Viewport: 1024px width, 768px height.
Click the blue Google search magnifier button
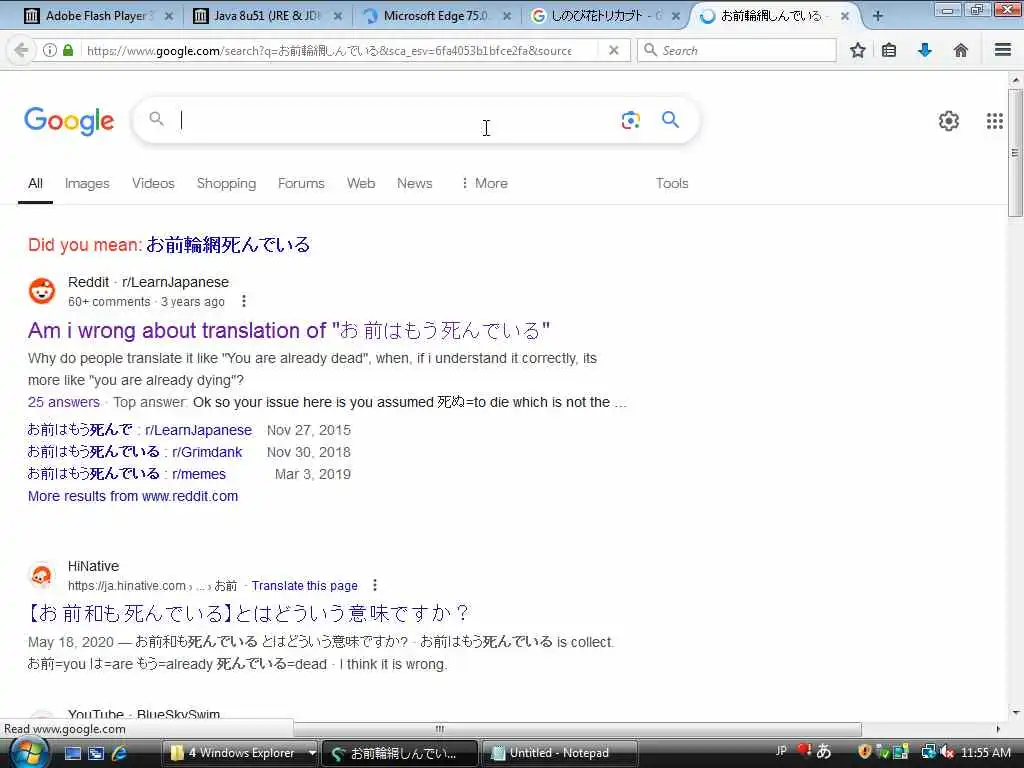(x=670, y=120)
